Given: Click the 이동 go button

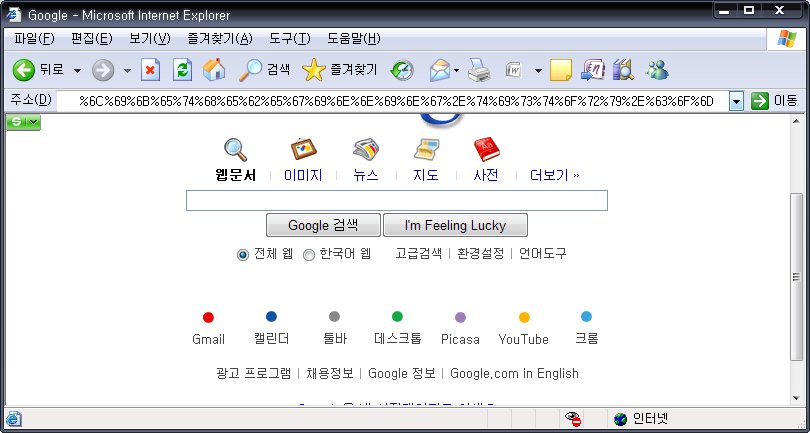Looking at the screenshot, I should coord(774,101).
